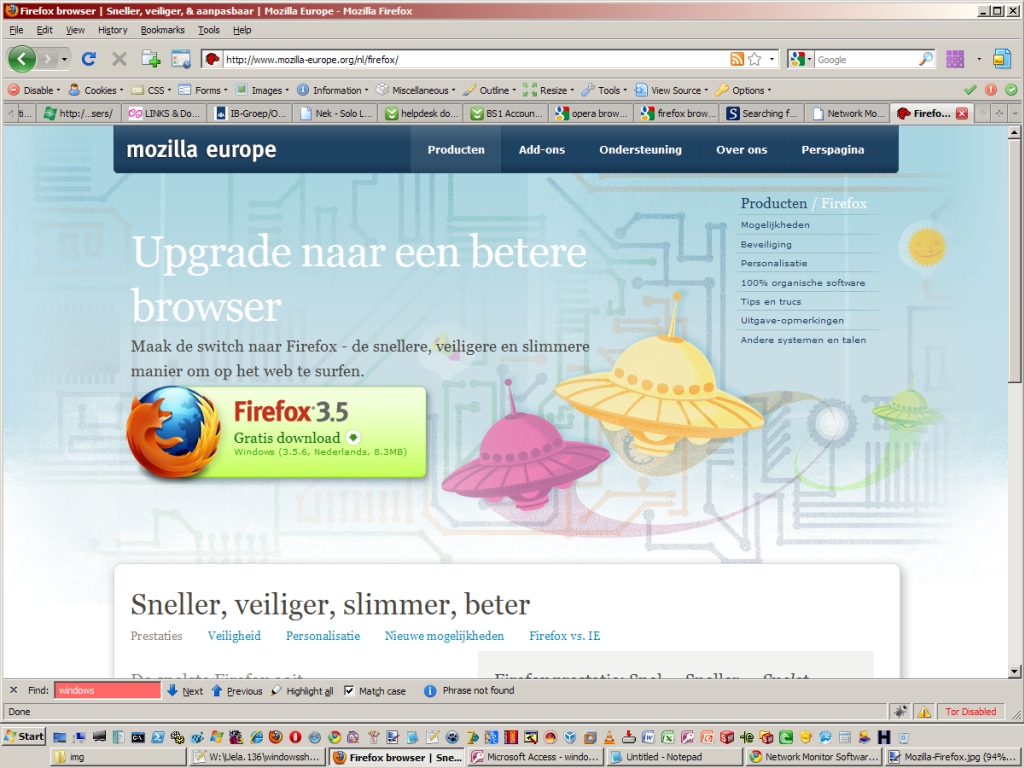Go back with the green Back arrow
Image resolution: width=1024 pixels, height=768 pixels.
pos(22,59)
